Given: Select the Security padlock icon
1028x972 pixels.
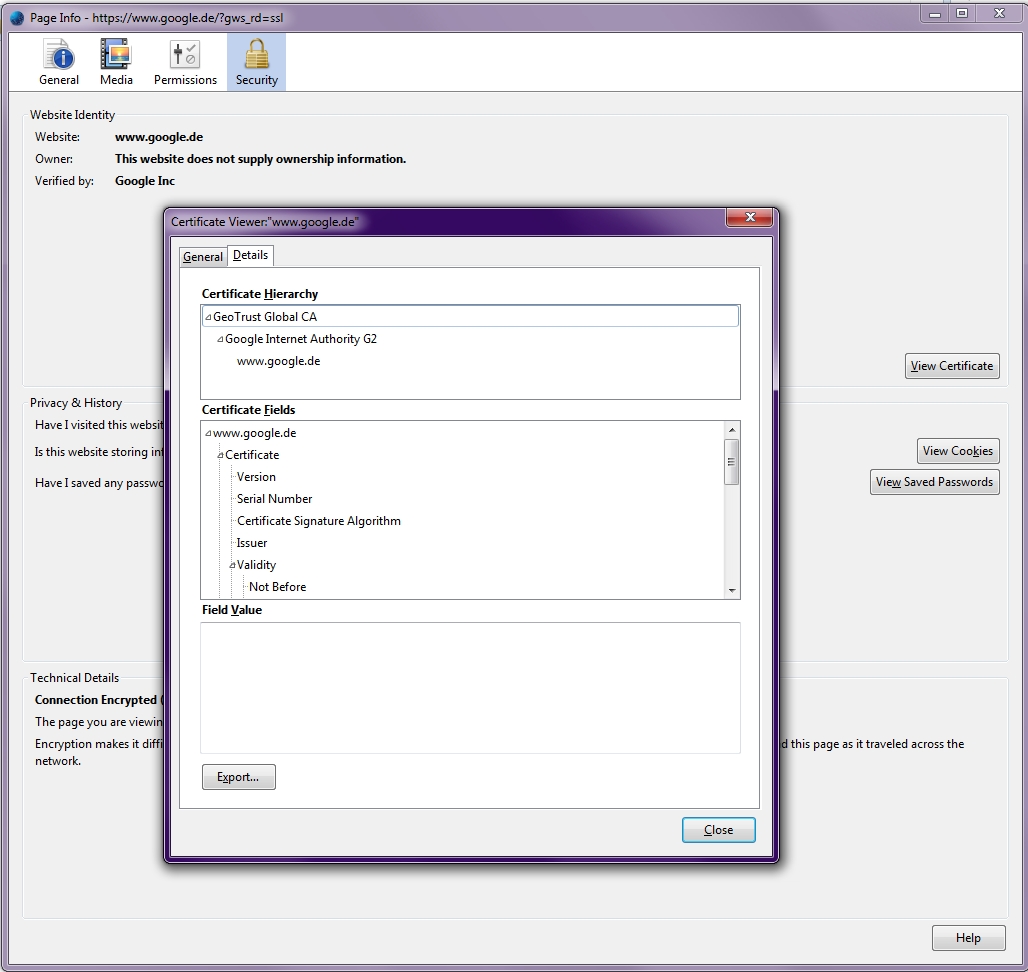Looking at the screenshot, I should coord(256,62).
